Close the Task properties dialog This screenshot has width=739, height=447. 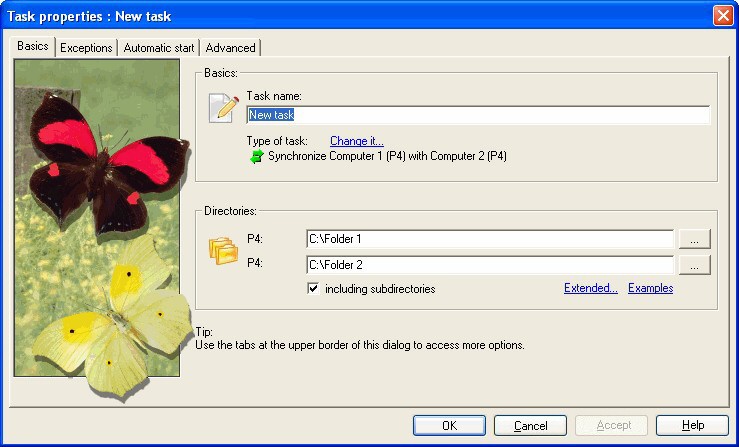tap(723, 16)
